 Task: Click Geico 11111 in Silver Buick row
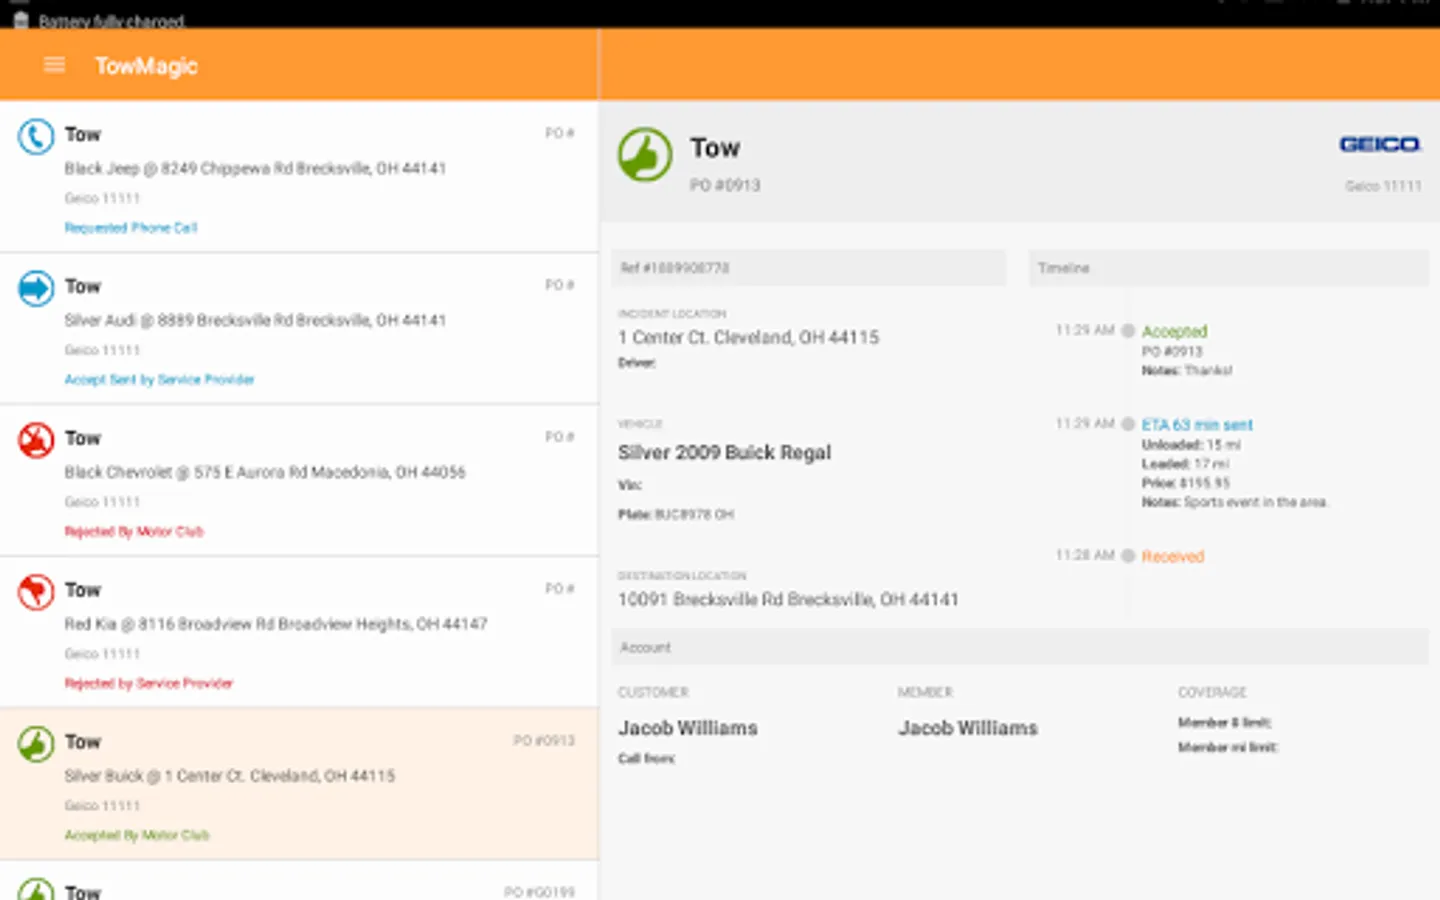tap(102, 806)
